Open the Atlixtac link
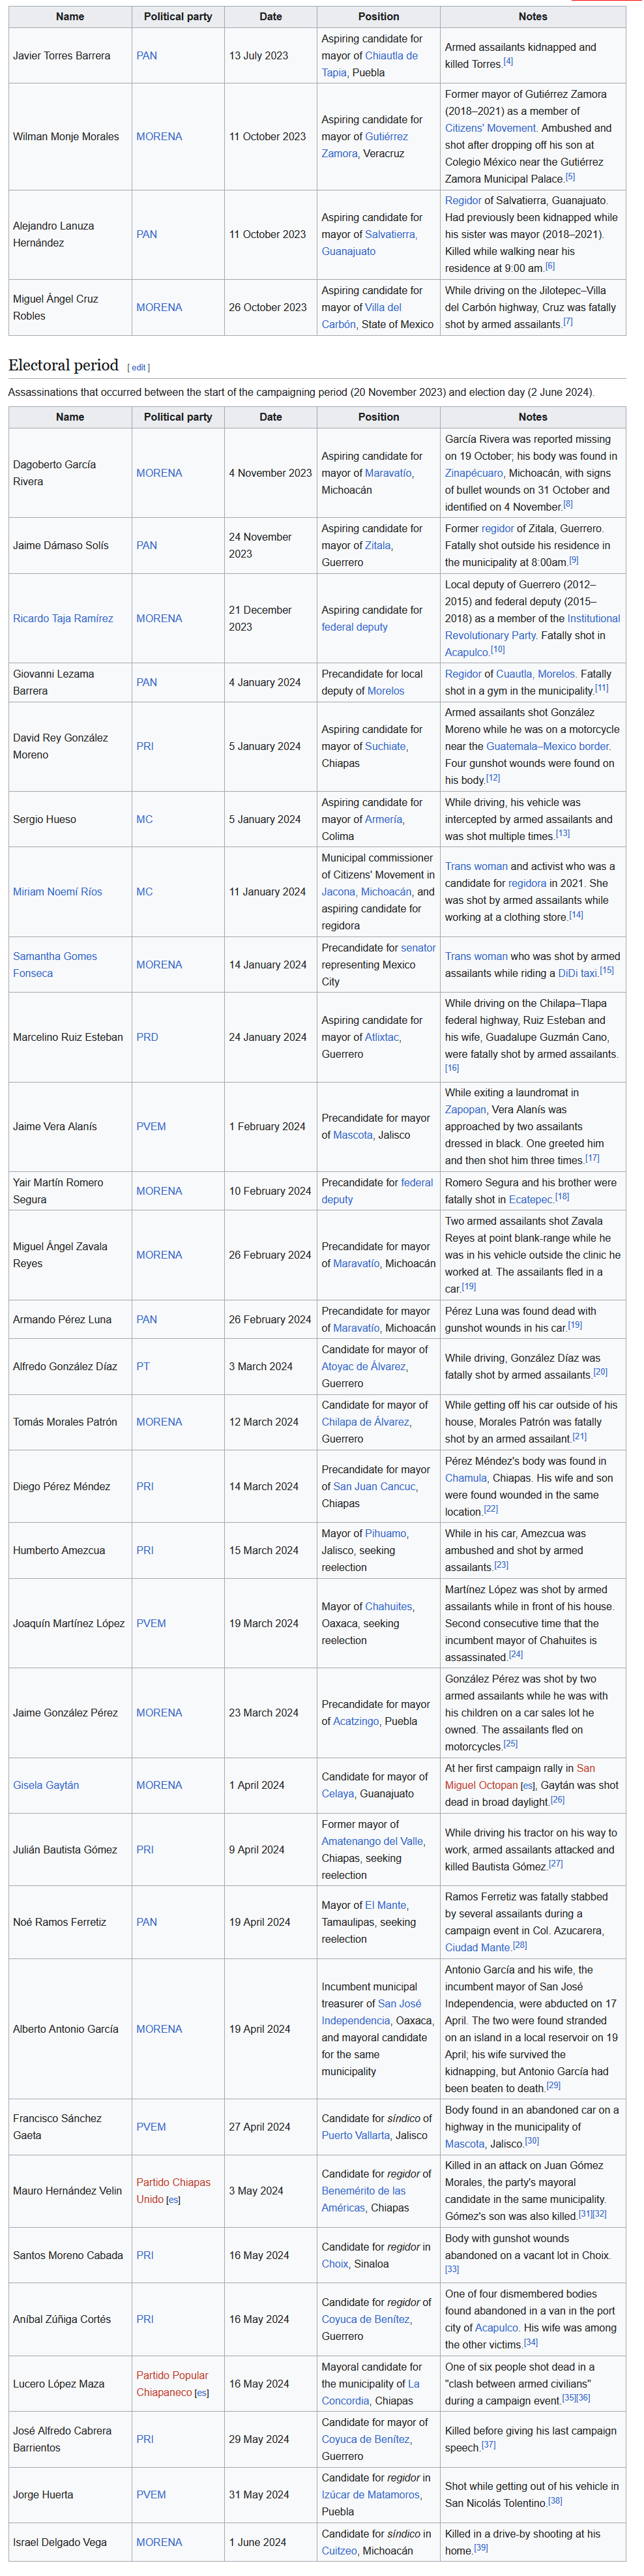Image resolution: width=644 pixels, height=2576 pixels. (x=381, y=1038)
